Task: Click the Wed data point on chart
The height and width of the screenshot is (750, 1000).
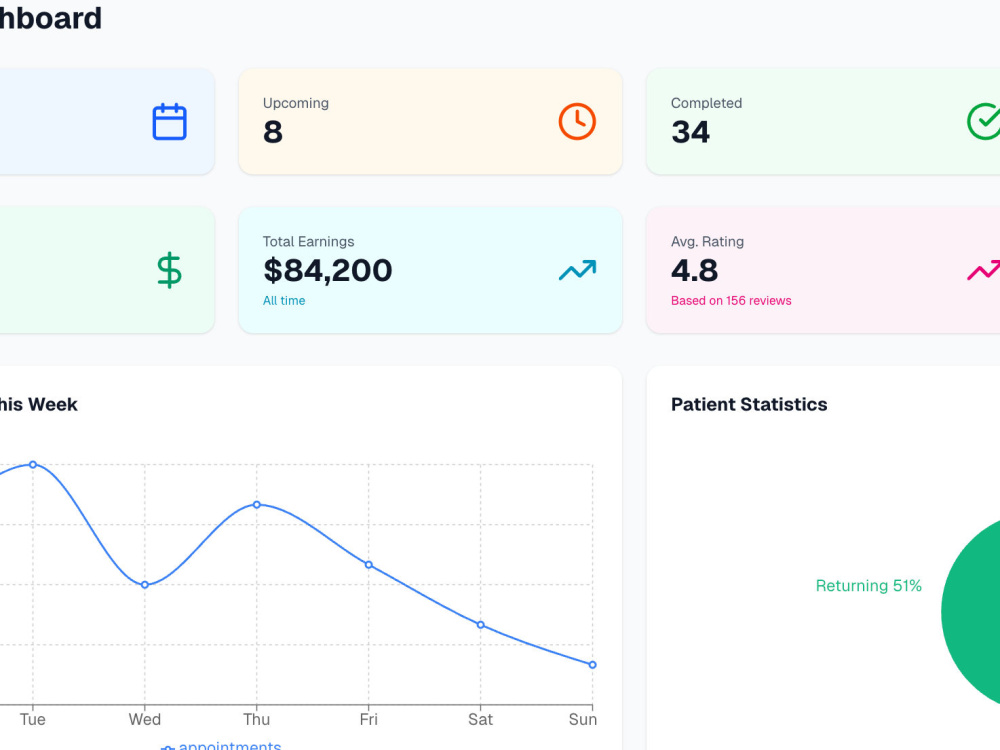Action: click(x=145, y=585)
